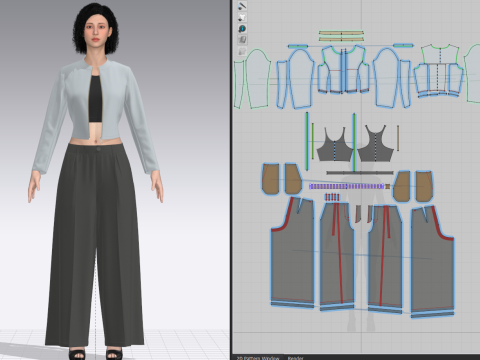Select the upper tan collar strip pattern

tap(341, 33)
